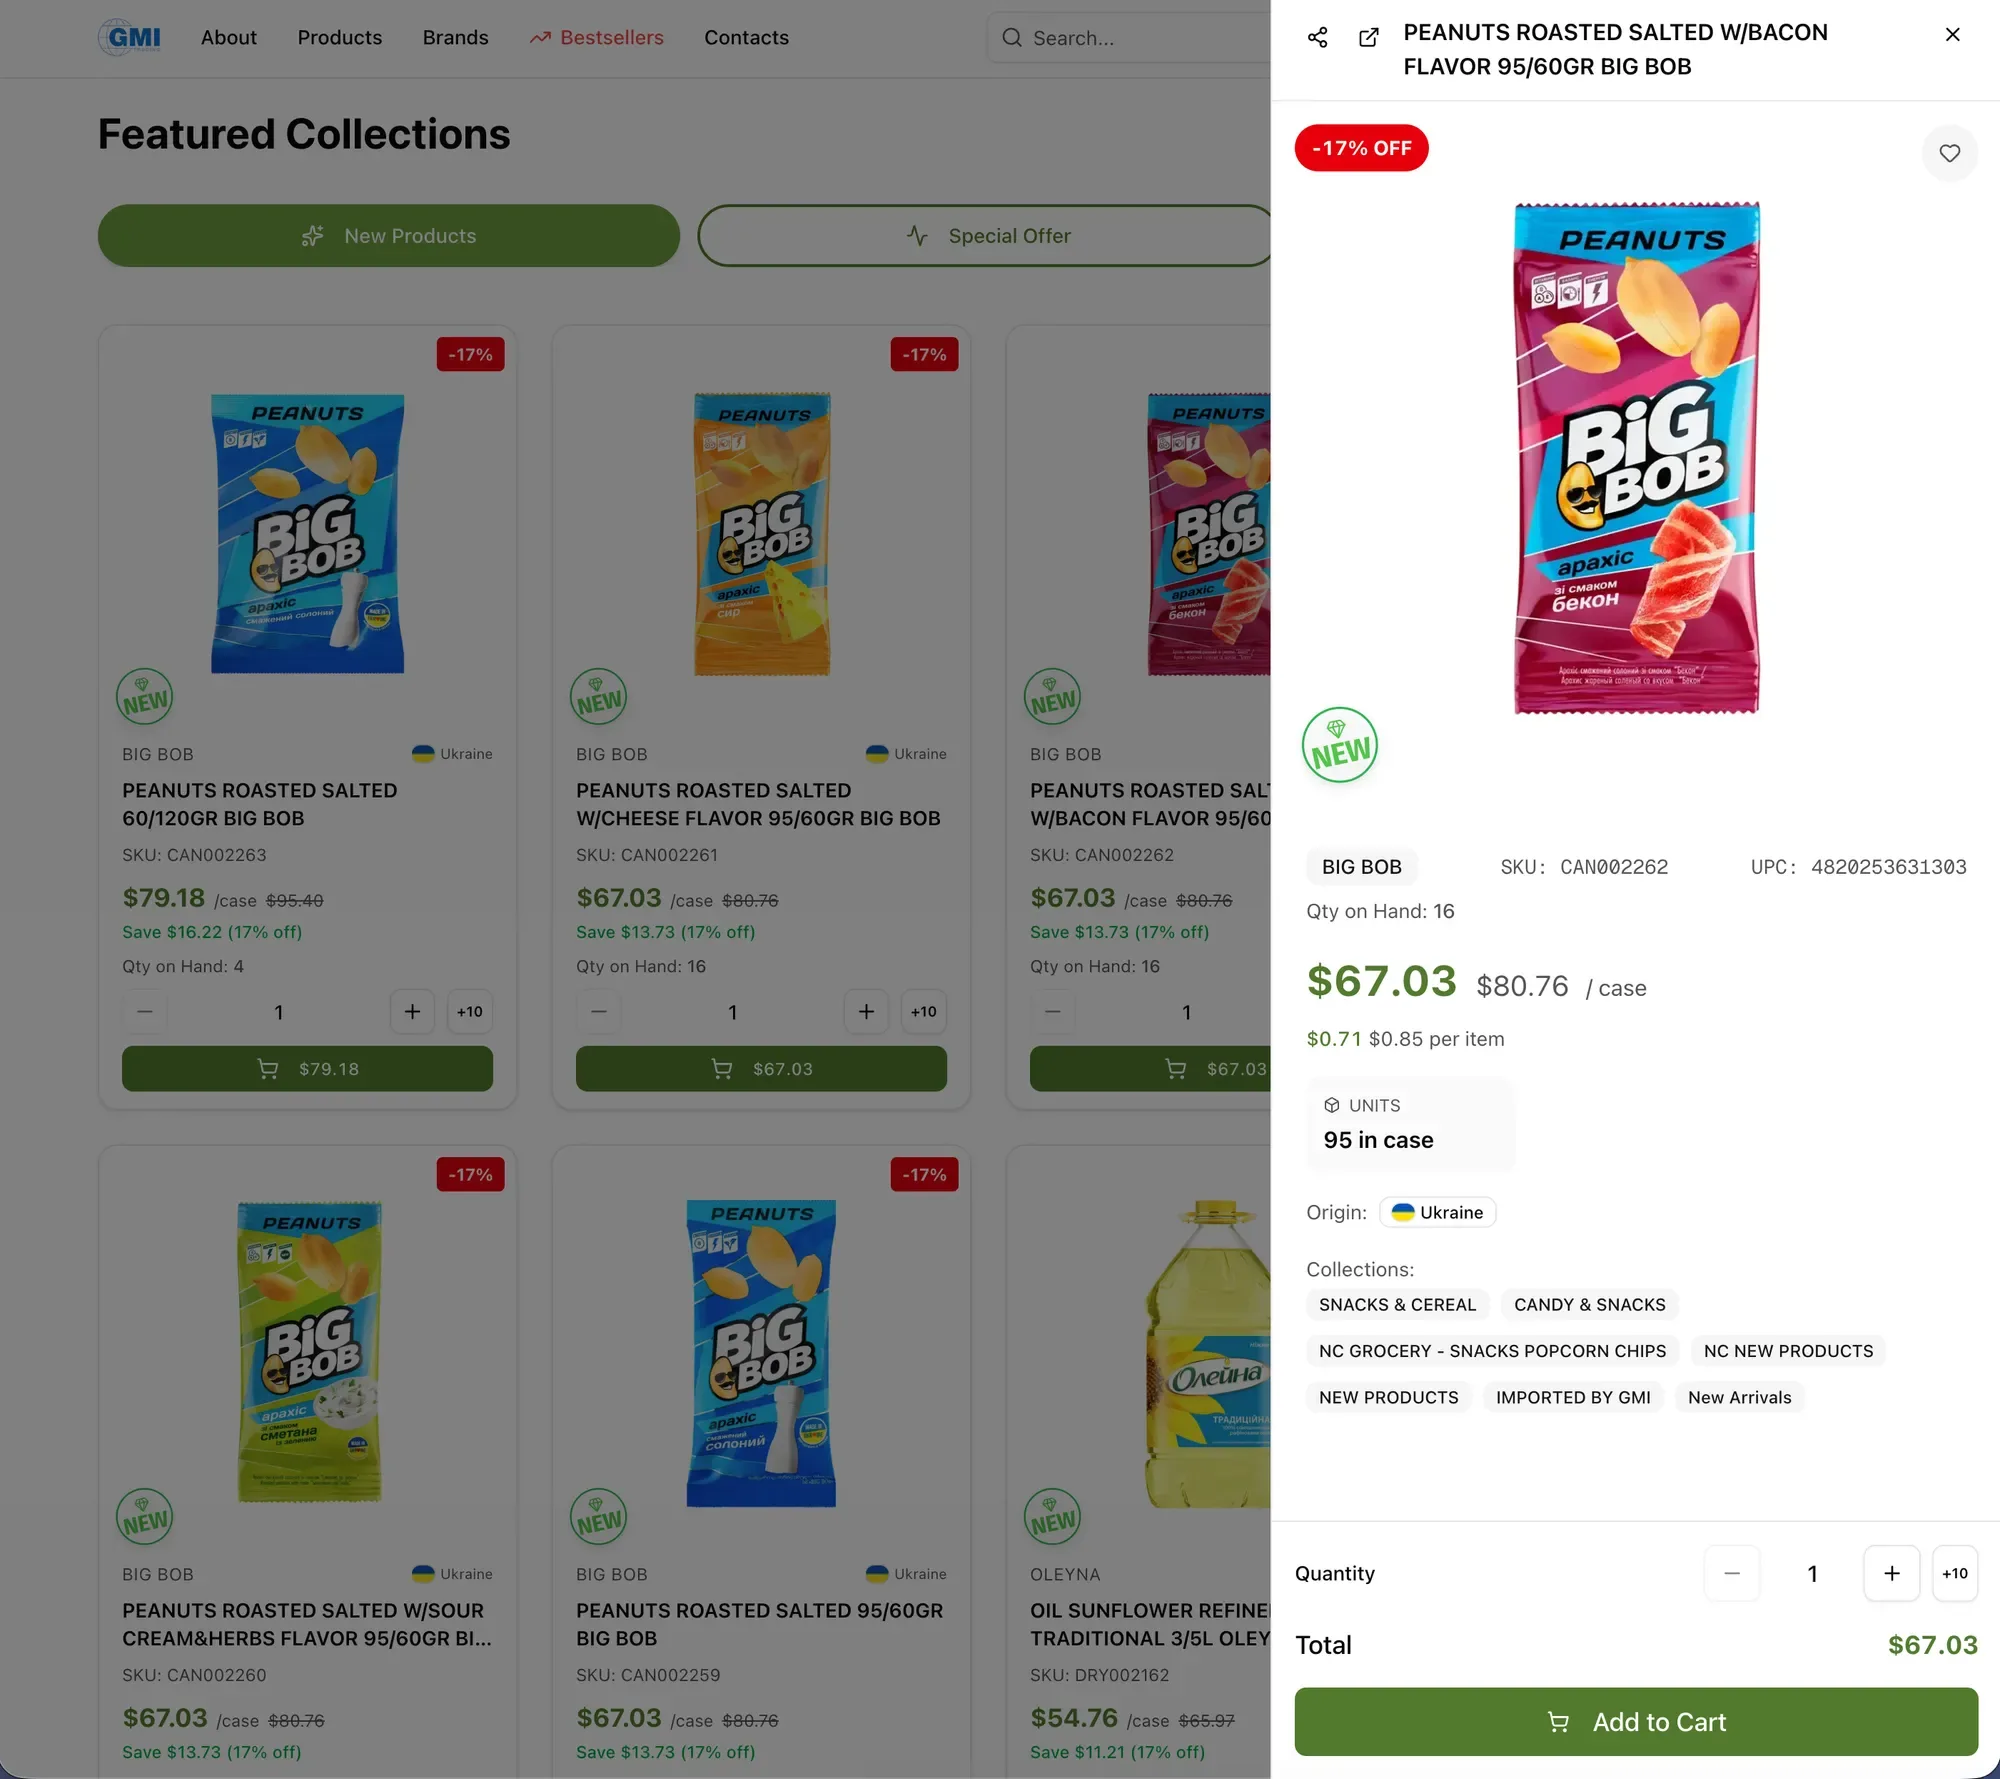Open Bestsellers from navigation
Viewport: 2000px width, 1779px height.
click(x=597, y=38)
